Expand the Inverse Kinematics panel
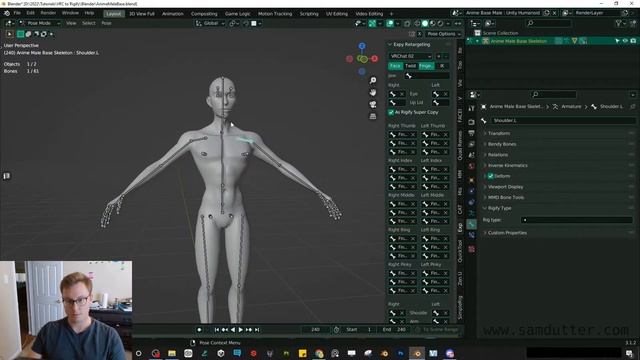The height and width of the screenshot is (360, 640). coord(507,165)
